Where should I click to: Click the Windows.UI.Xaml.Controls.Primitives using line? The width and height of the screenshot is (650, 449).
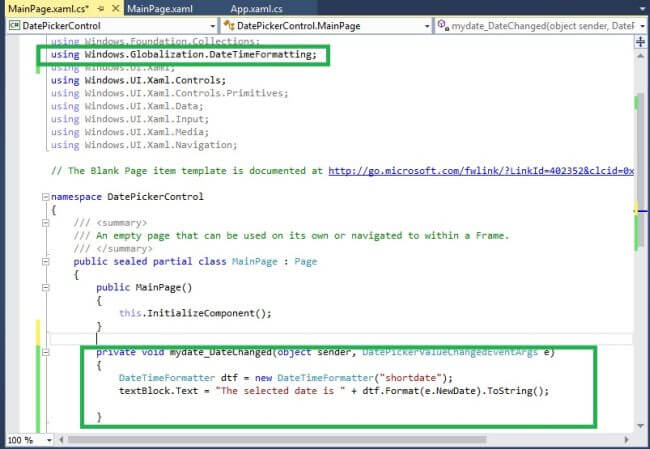(x=170, y=93)
